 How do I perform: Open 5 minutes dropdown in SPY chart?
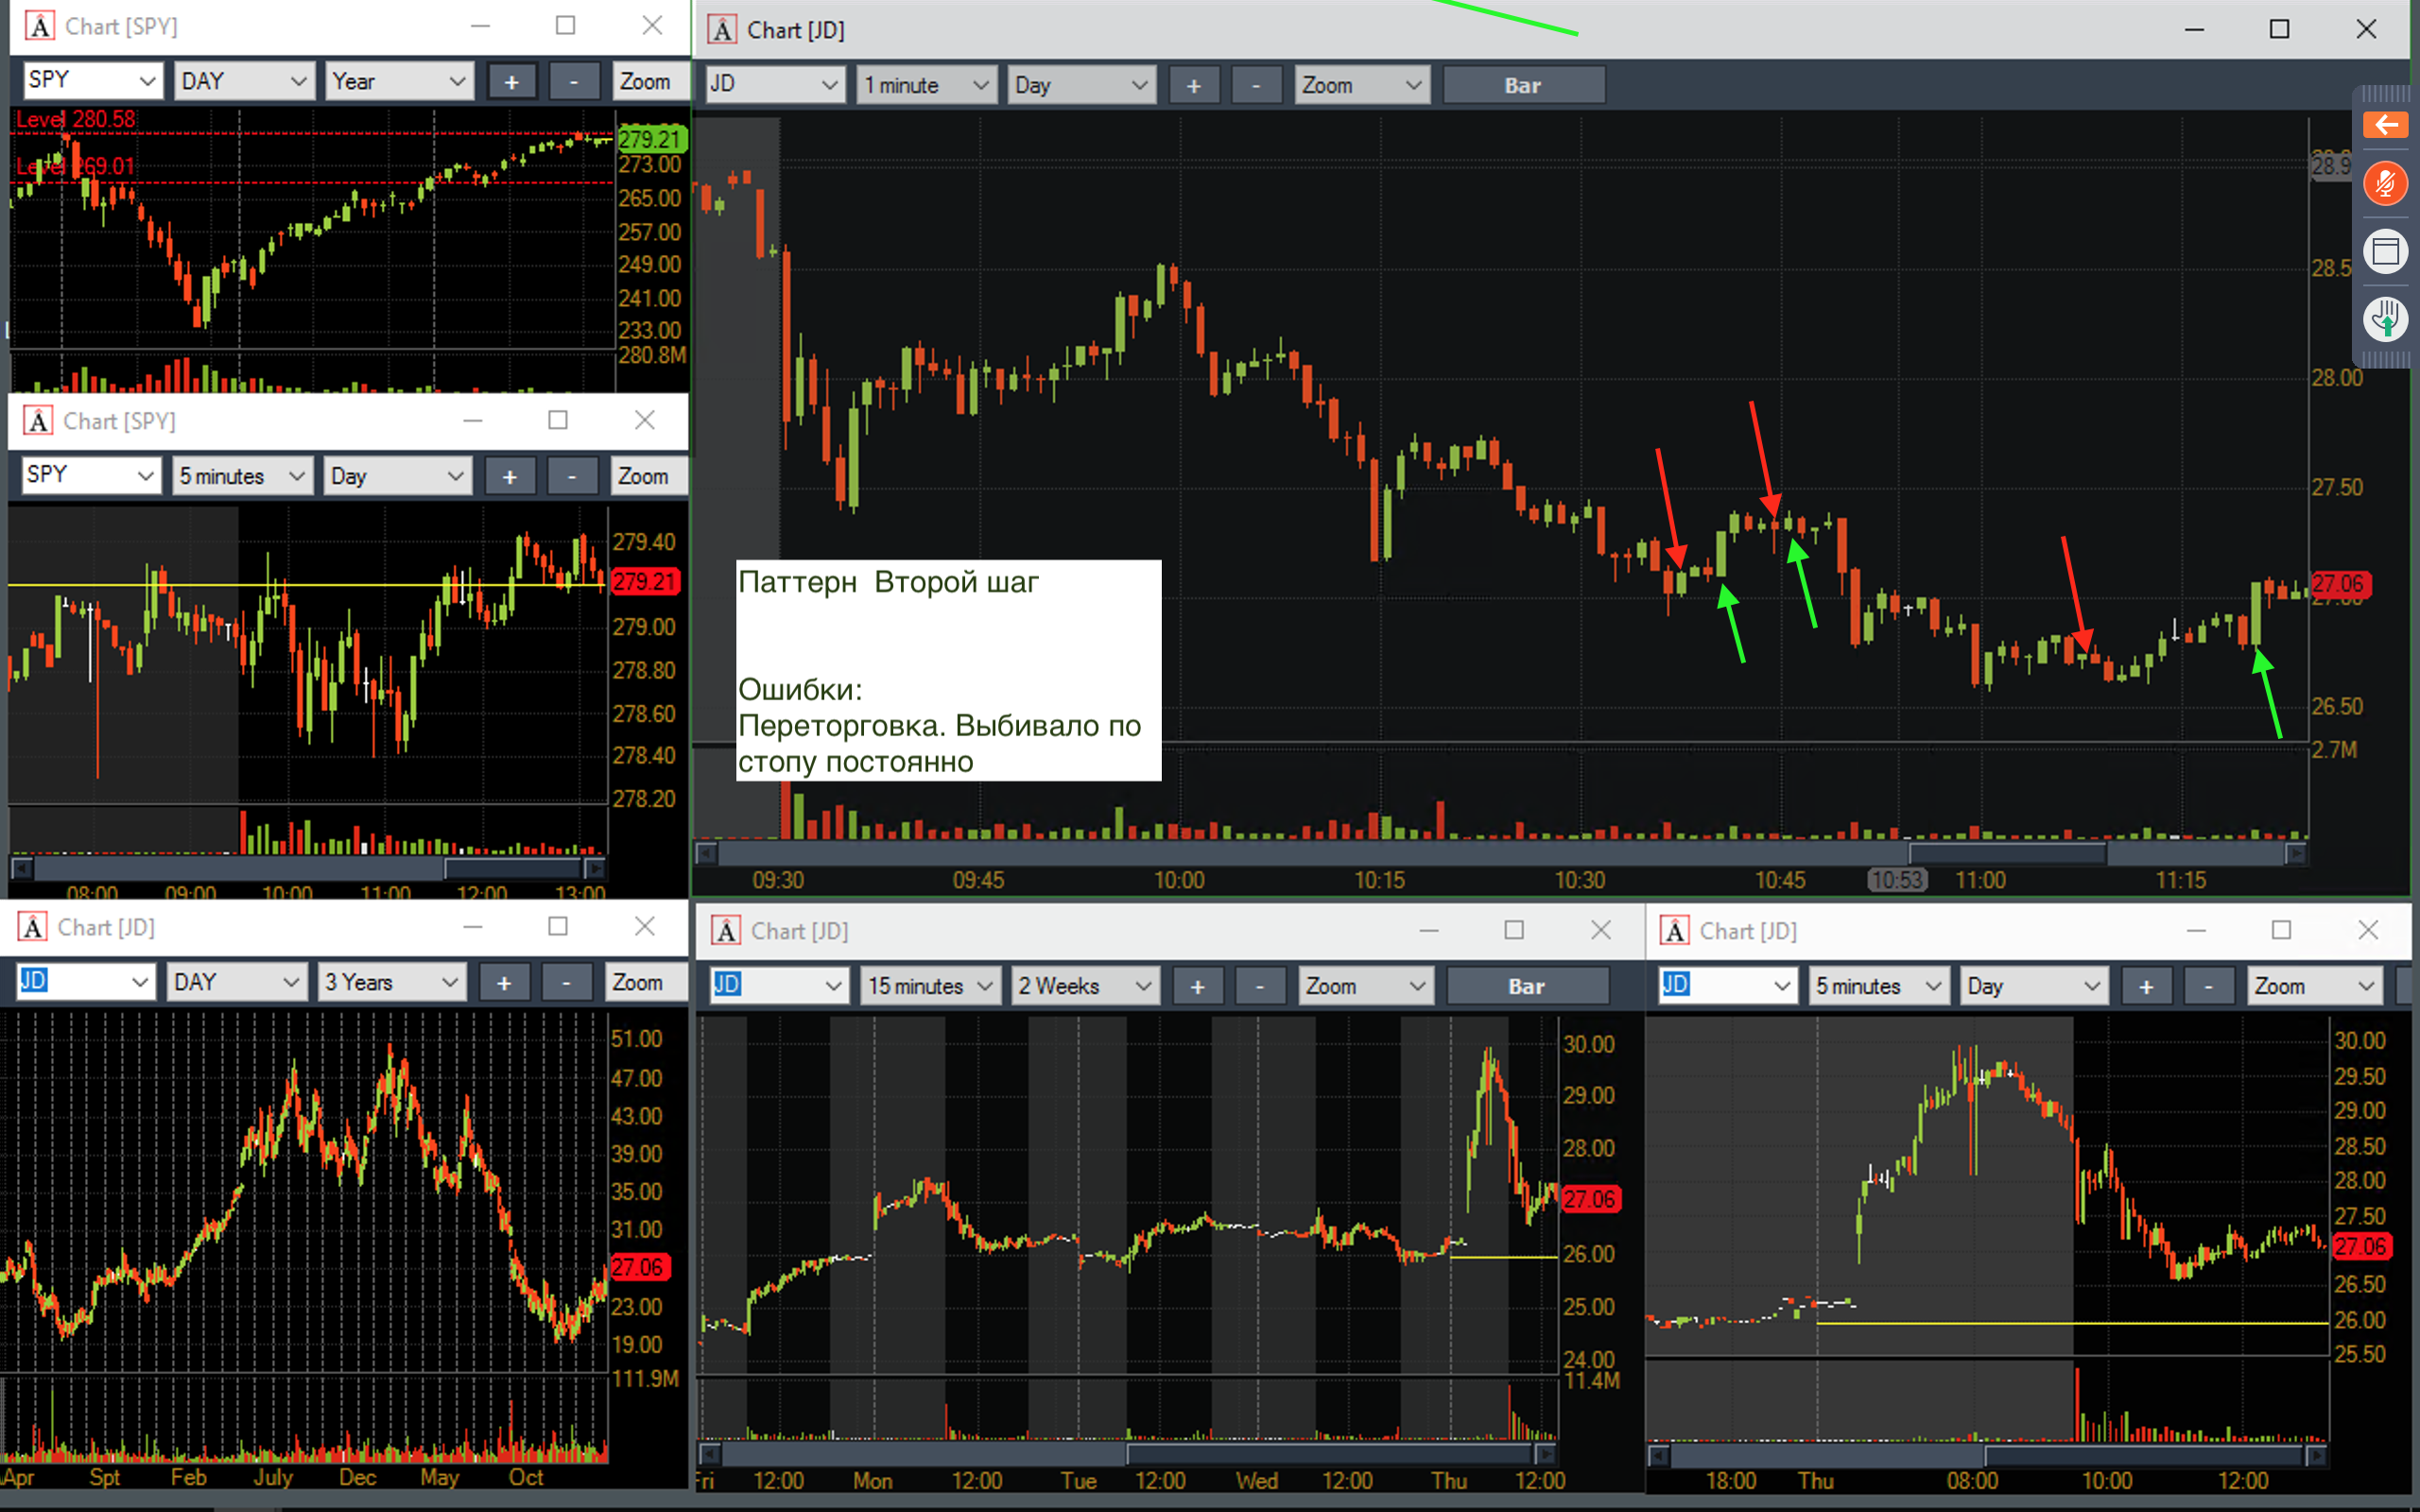pyautogui.click(x=242, y=476)
